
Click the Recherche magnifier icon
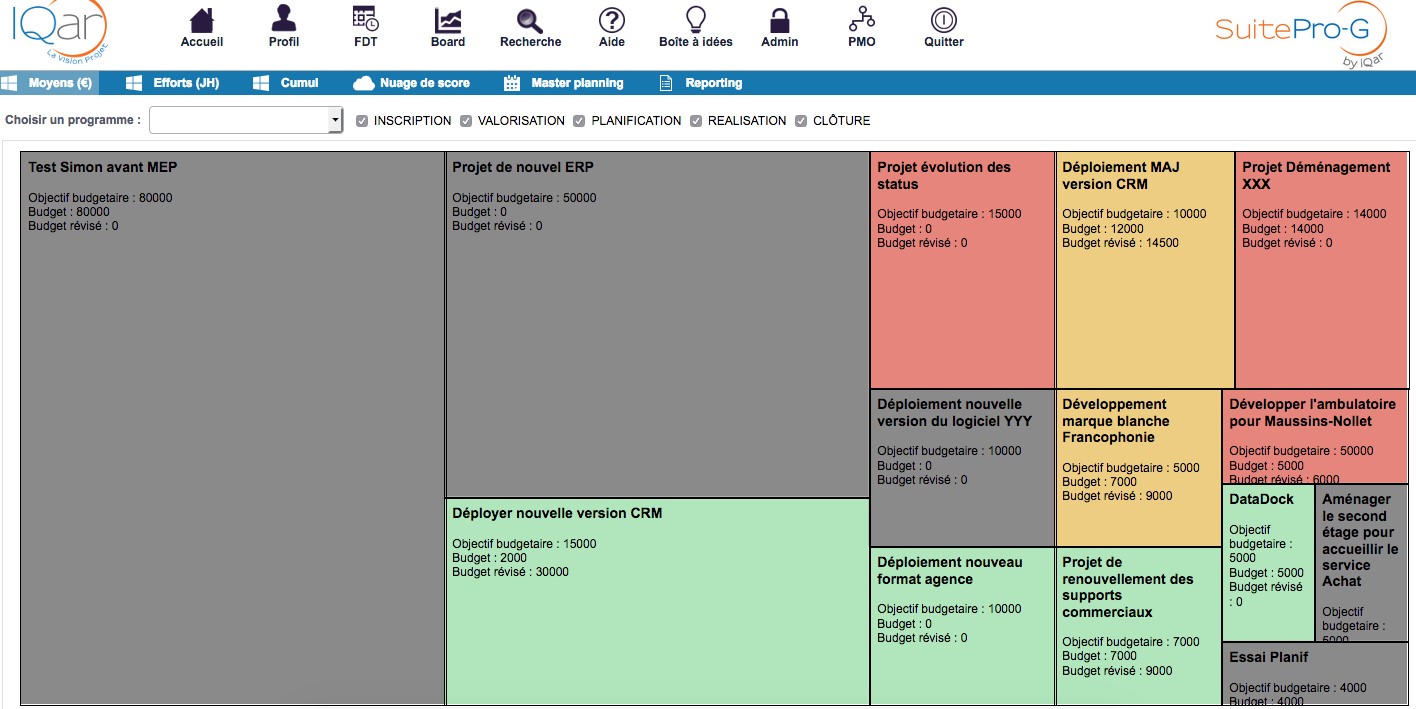point(530,20)
